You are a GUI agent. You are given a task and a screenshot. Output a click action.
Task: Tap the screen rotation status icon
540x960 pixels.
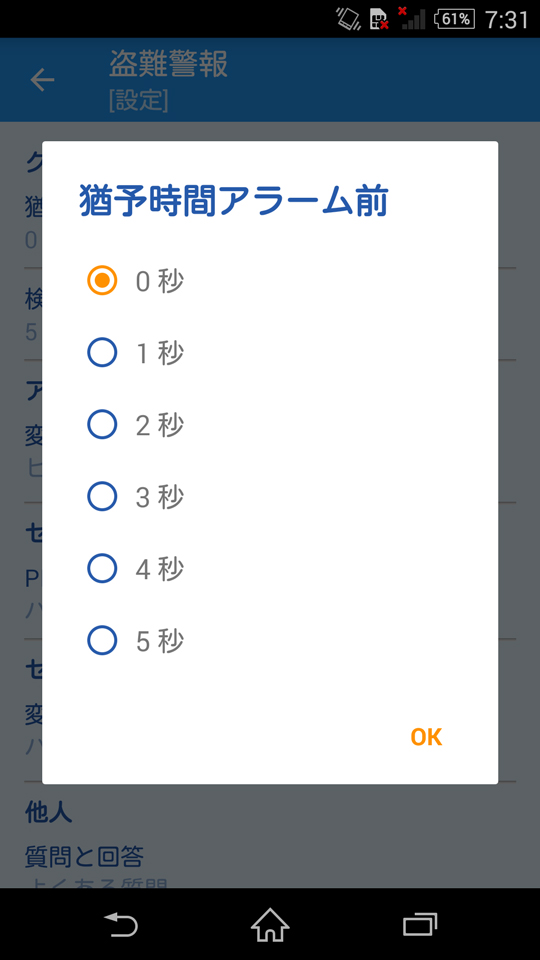coord(348,19)
